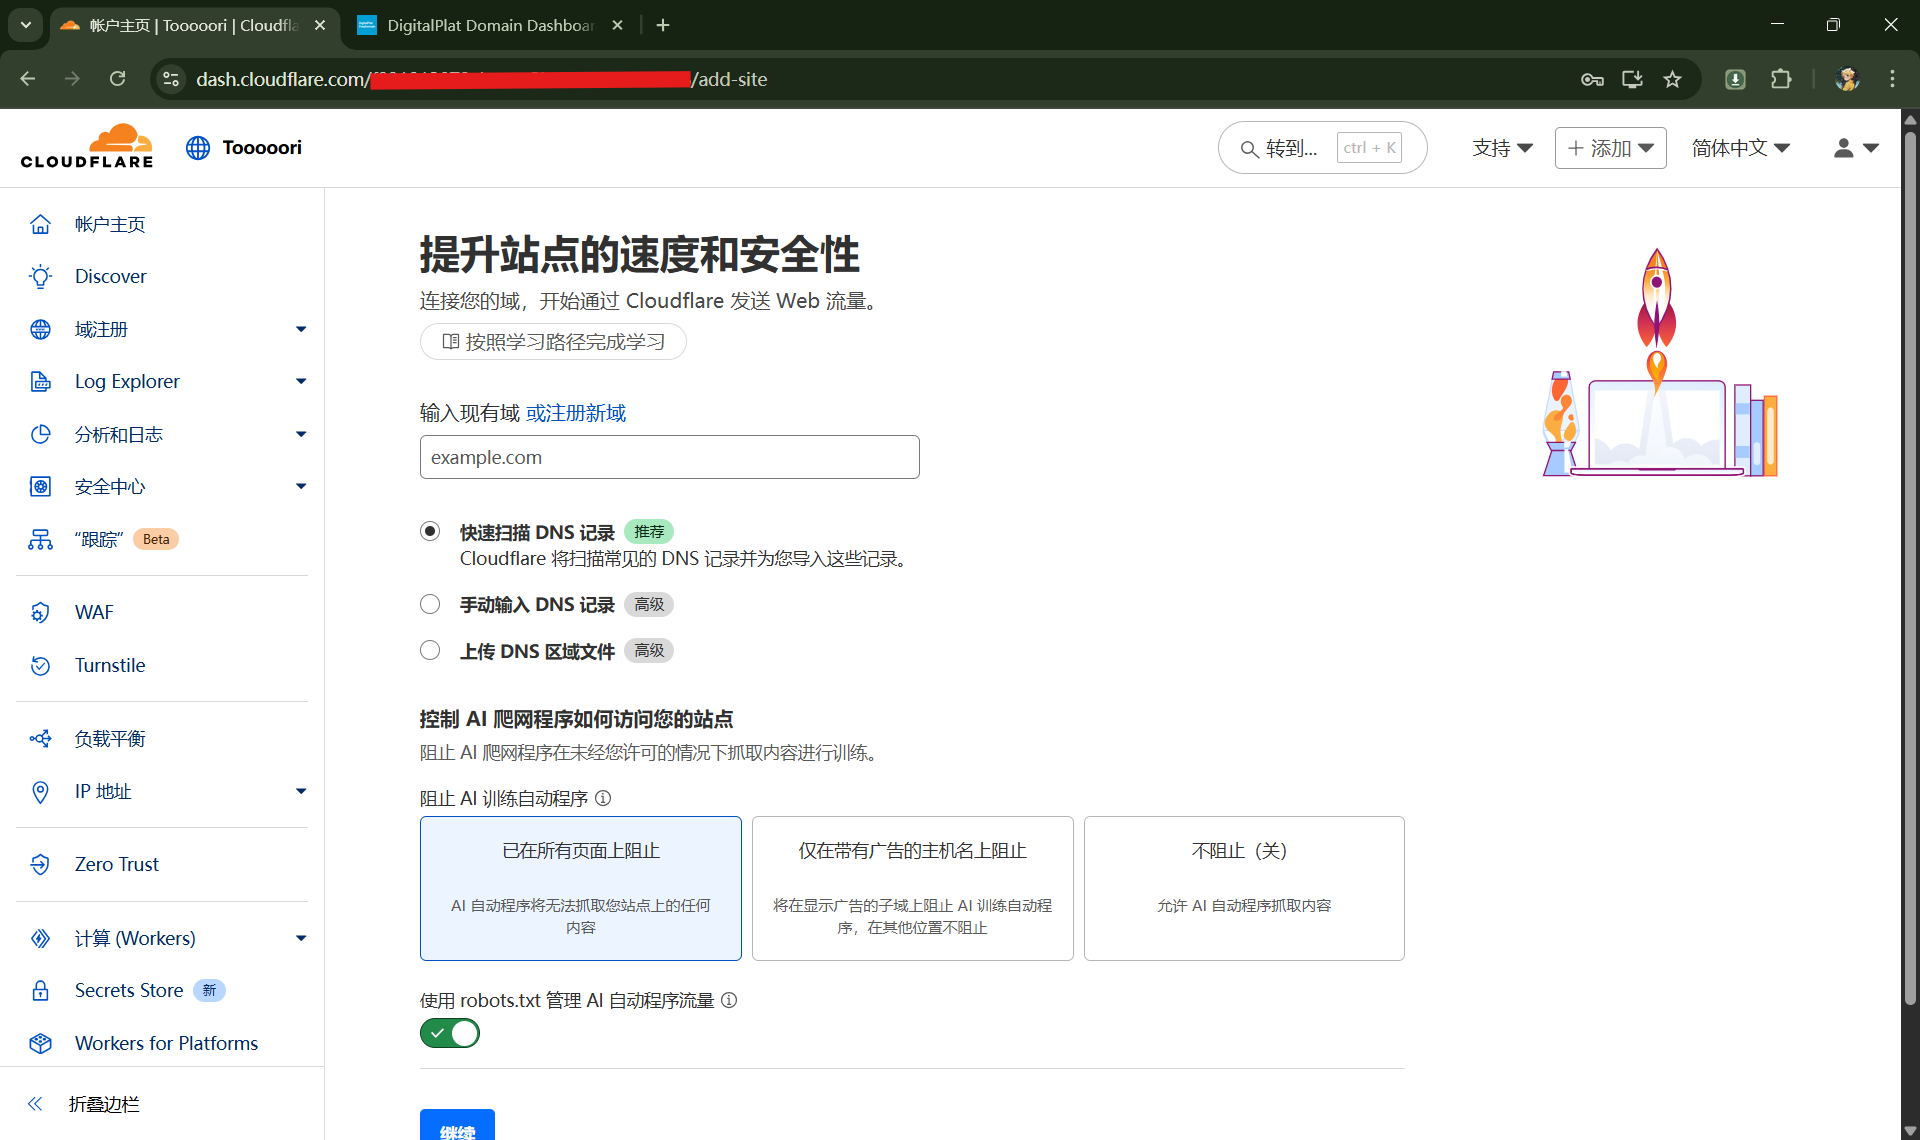Switch to DigitalPlat Domain Dashboard tab

[x=490, y=25]
